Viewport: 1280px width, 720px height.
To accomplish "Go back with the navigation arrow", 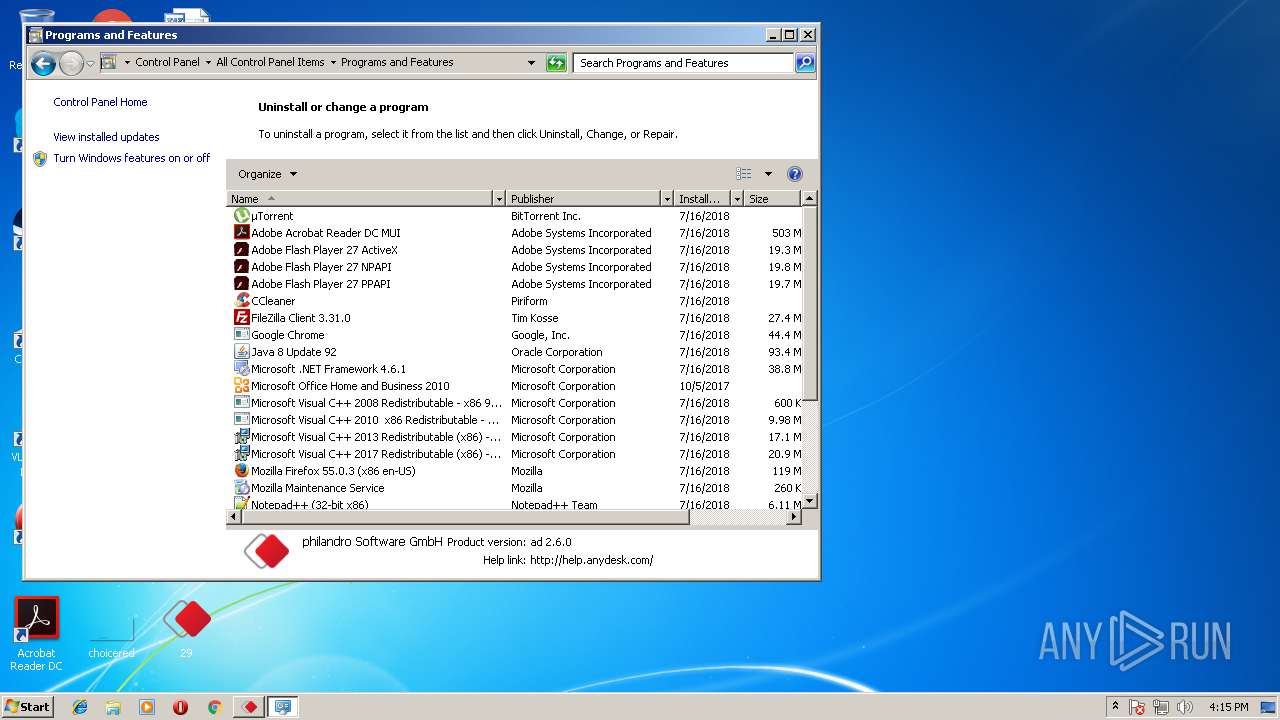I will (x=43, y=64).
